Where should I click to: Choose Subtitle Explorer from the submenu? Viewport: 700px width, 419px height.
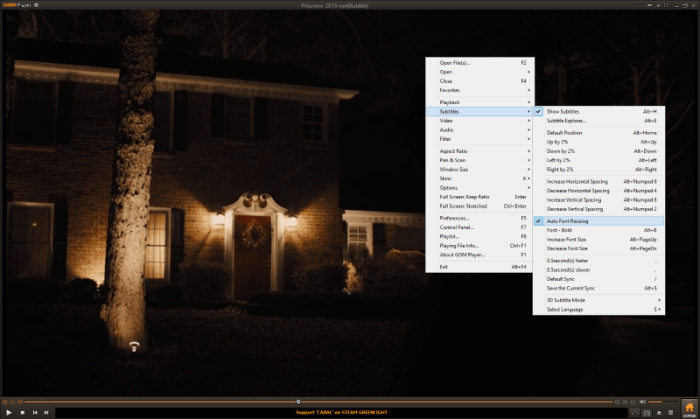pyautogui.click(x=567, y=121)
